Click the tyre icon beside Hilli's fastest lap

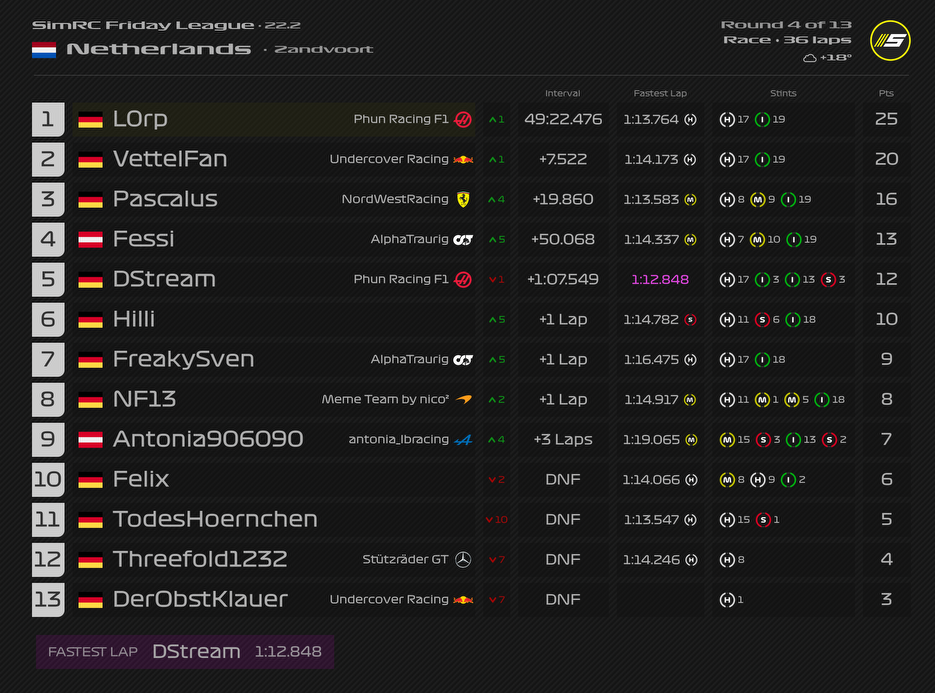click(x=690, y=319)
